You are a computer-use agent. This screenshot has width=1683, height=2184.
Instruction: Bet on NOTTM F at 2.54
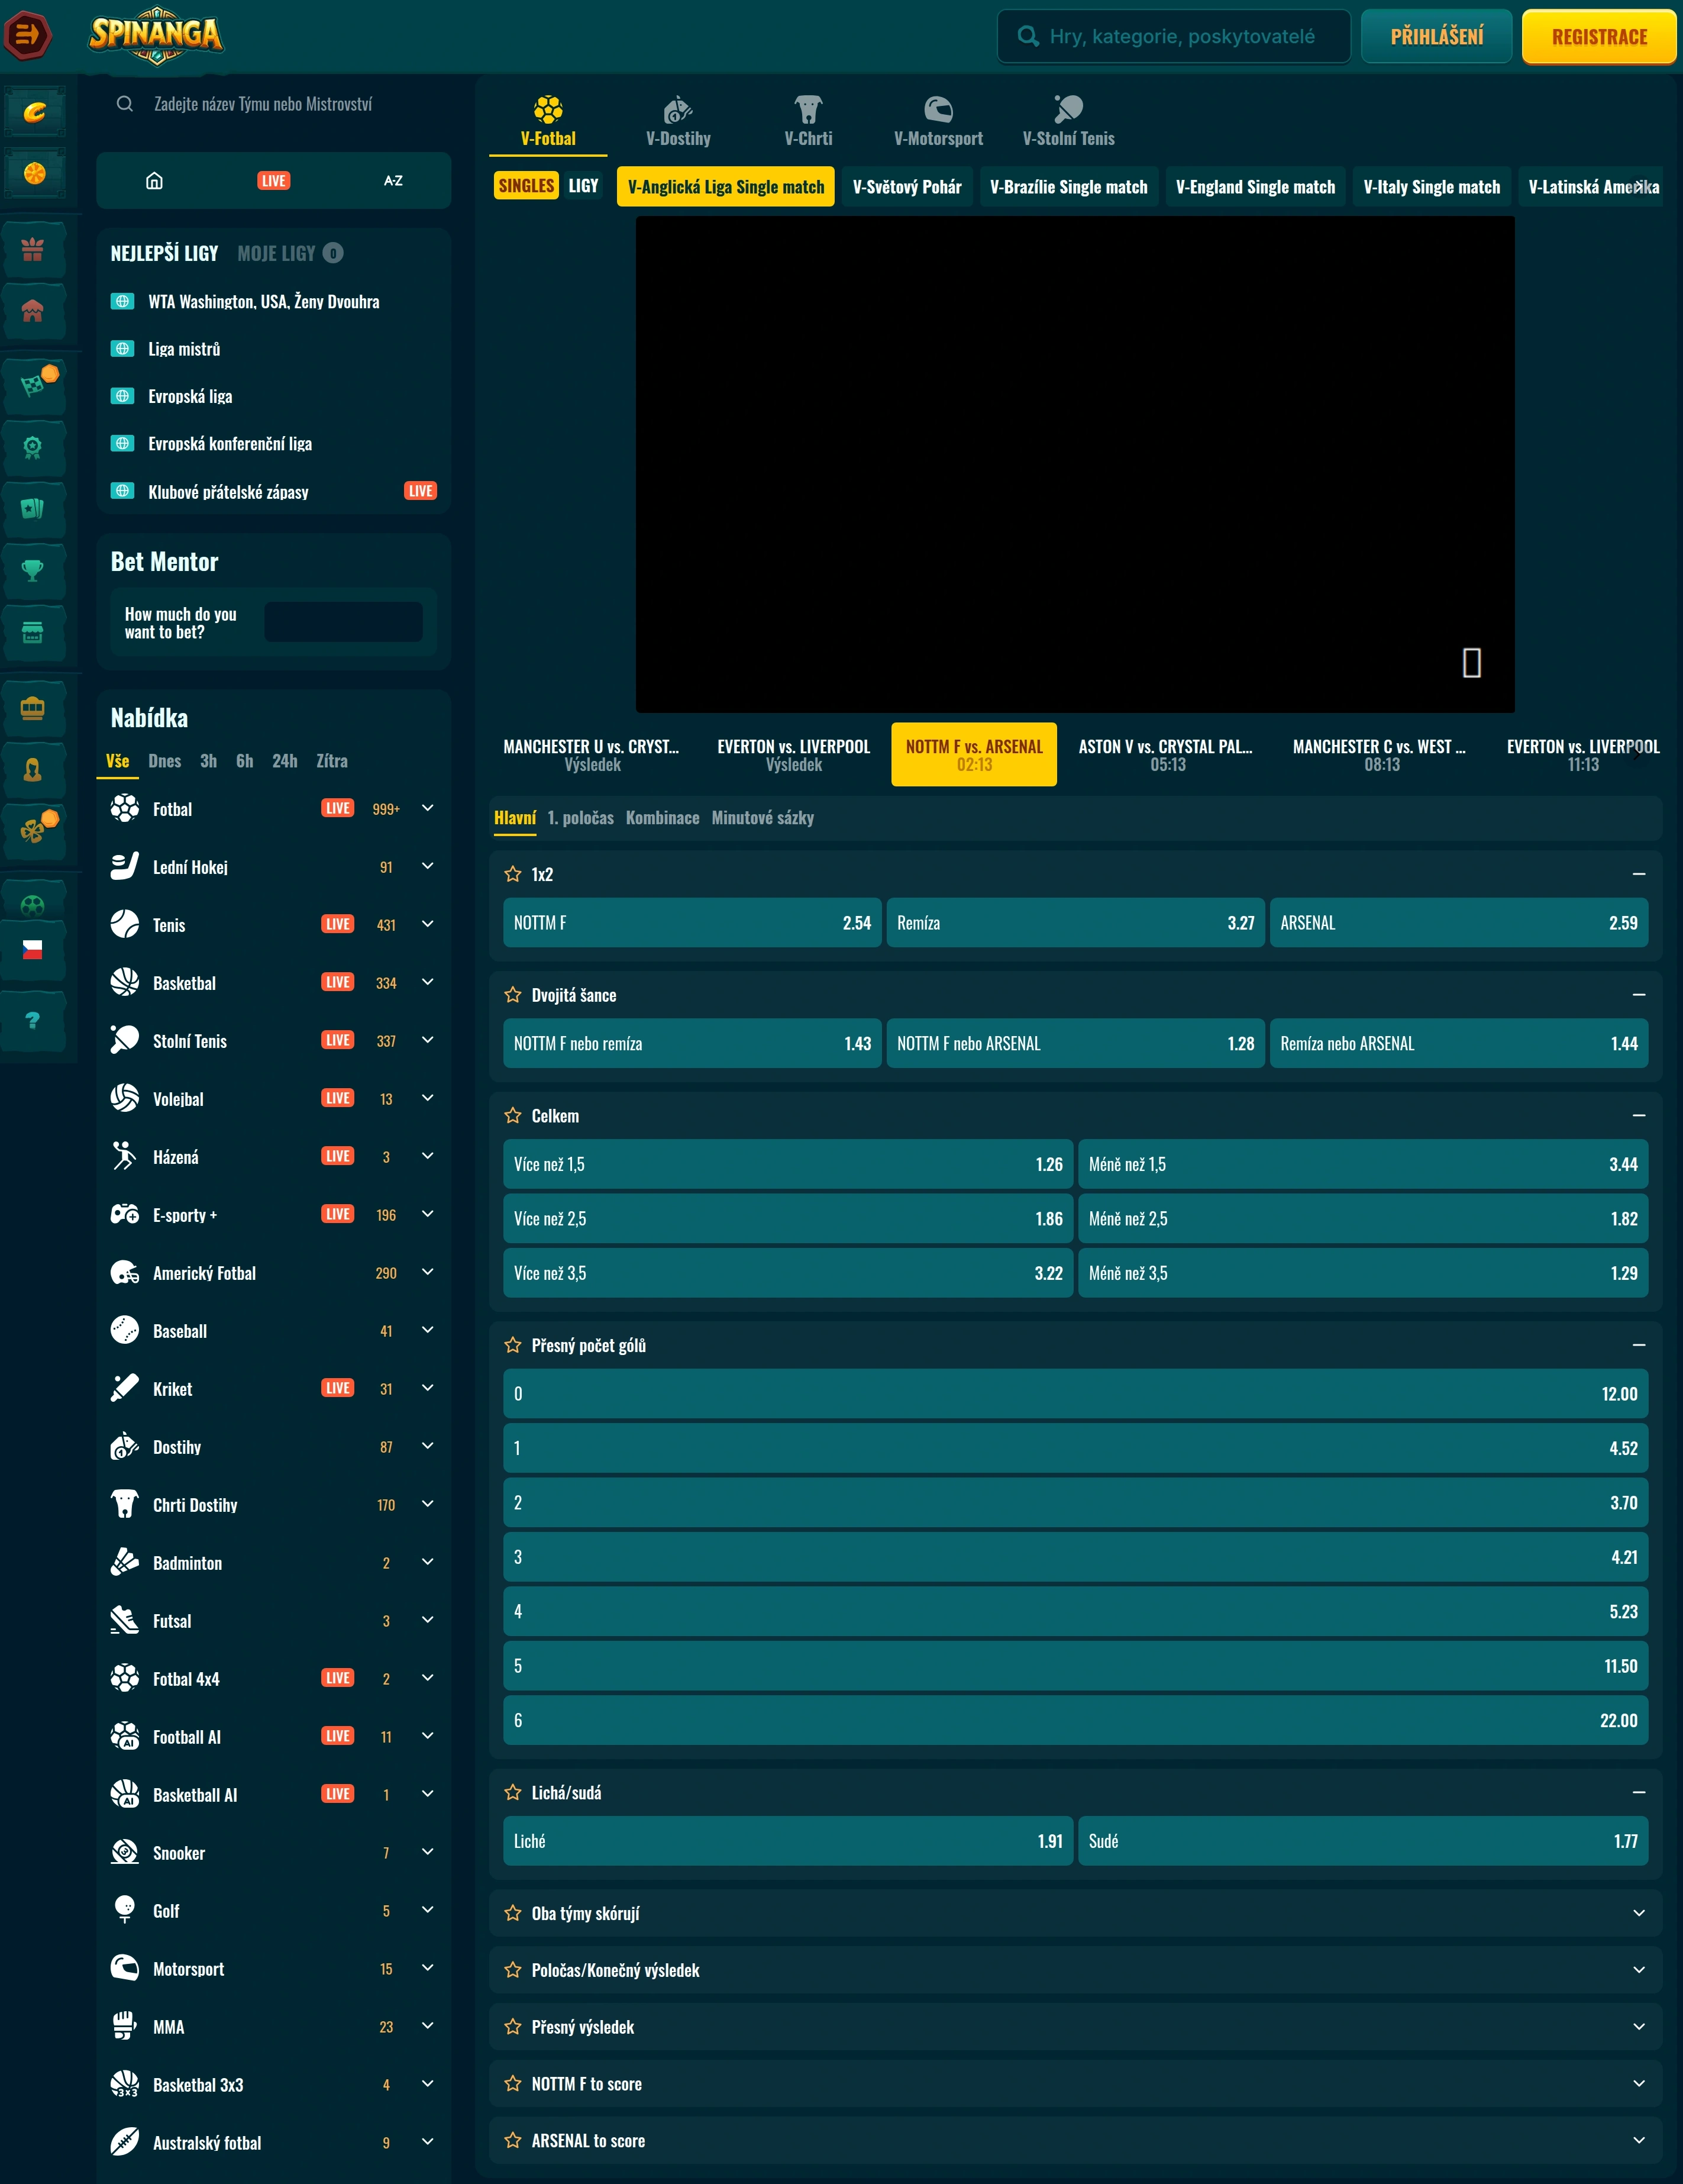point(692,923)
